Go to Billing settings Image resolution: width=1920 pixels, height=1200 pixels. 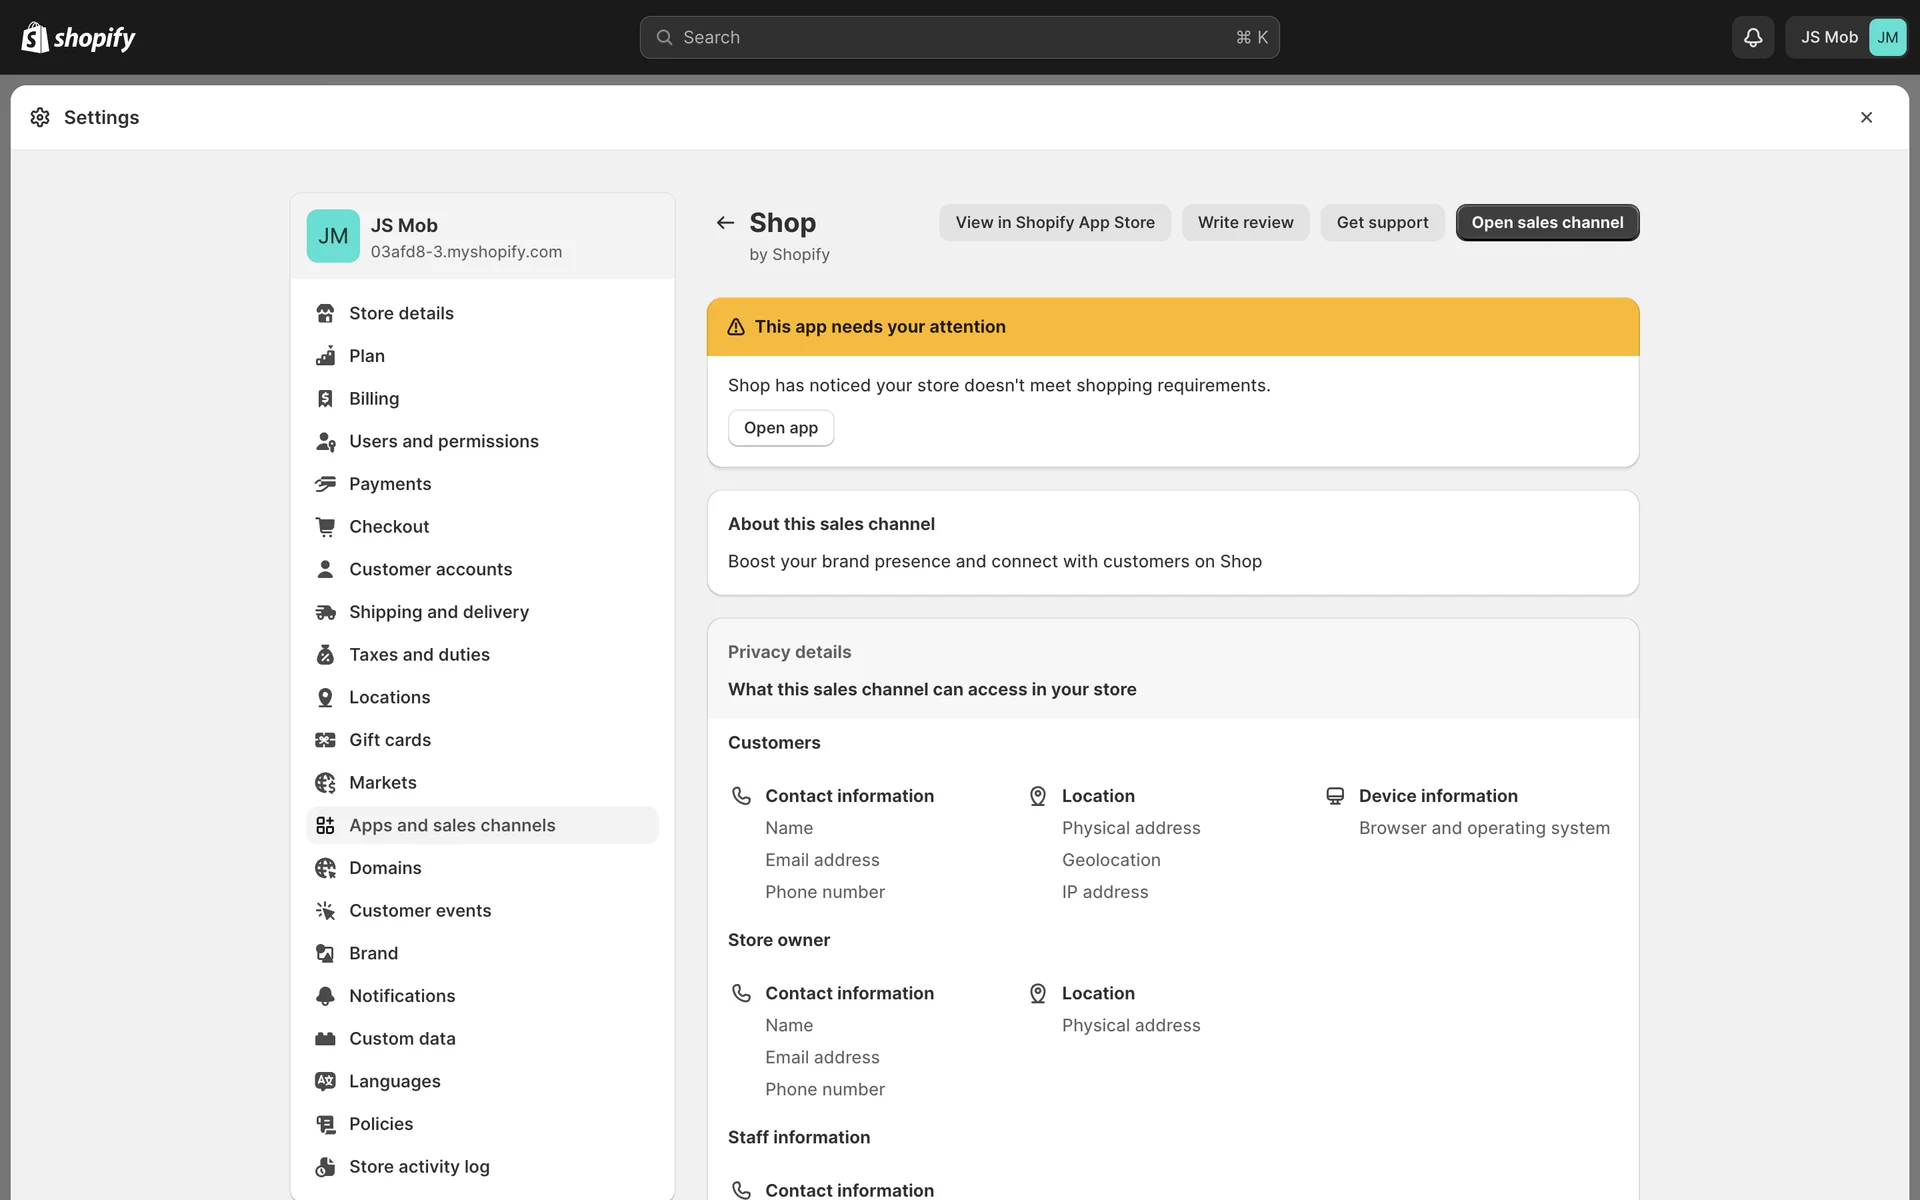(374, 399)
